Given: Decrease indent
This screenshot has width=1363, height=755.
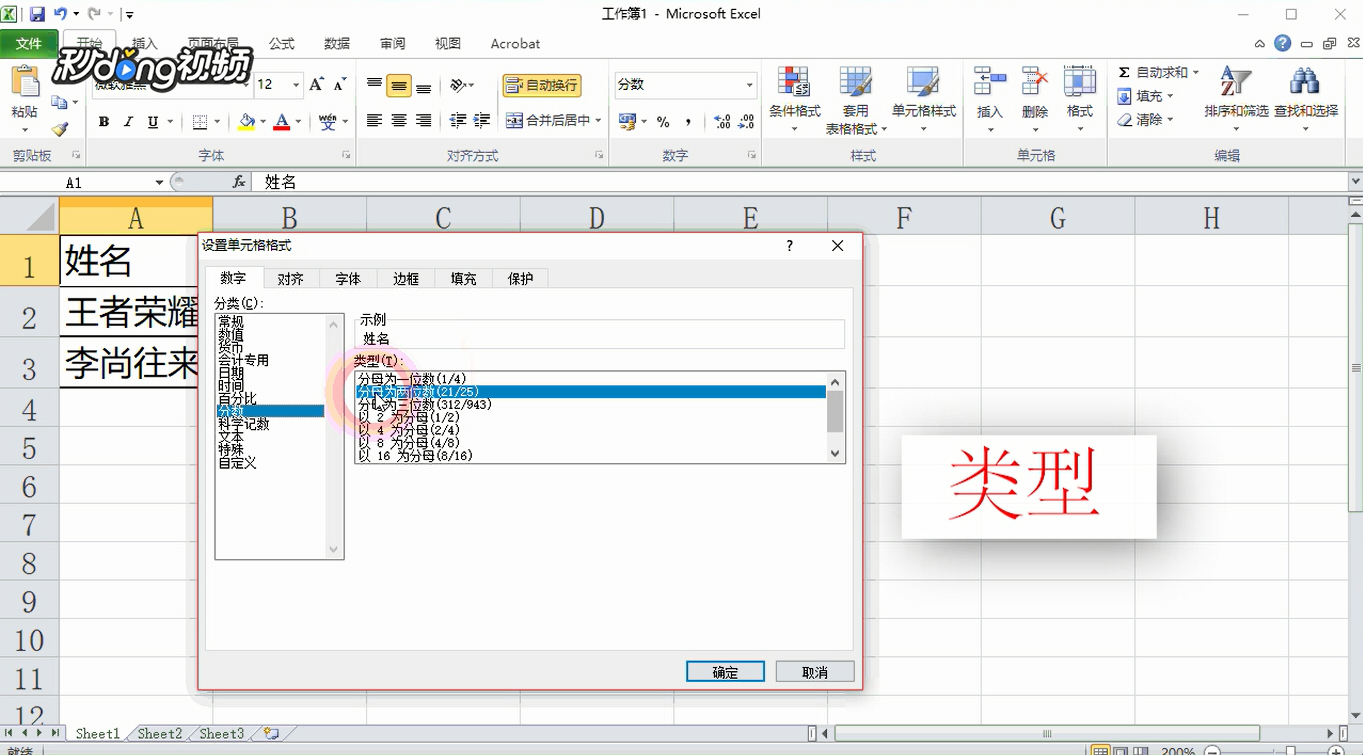Looking at the screenshot, I should point(458,121).
